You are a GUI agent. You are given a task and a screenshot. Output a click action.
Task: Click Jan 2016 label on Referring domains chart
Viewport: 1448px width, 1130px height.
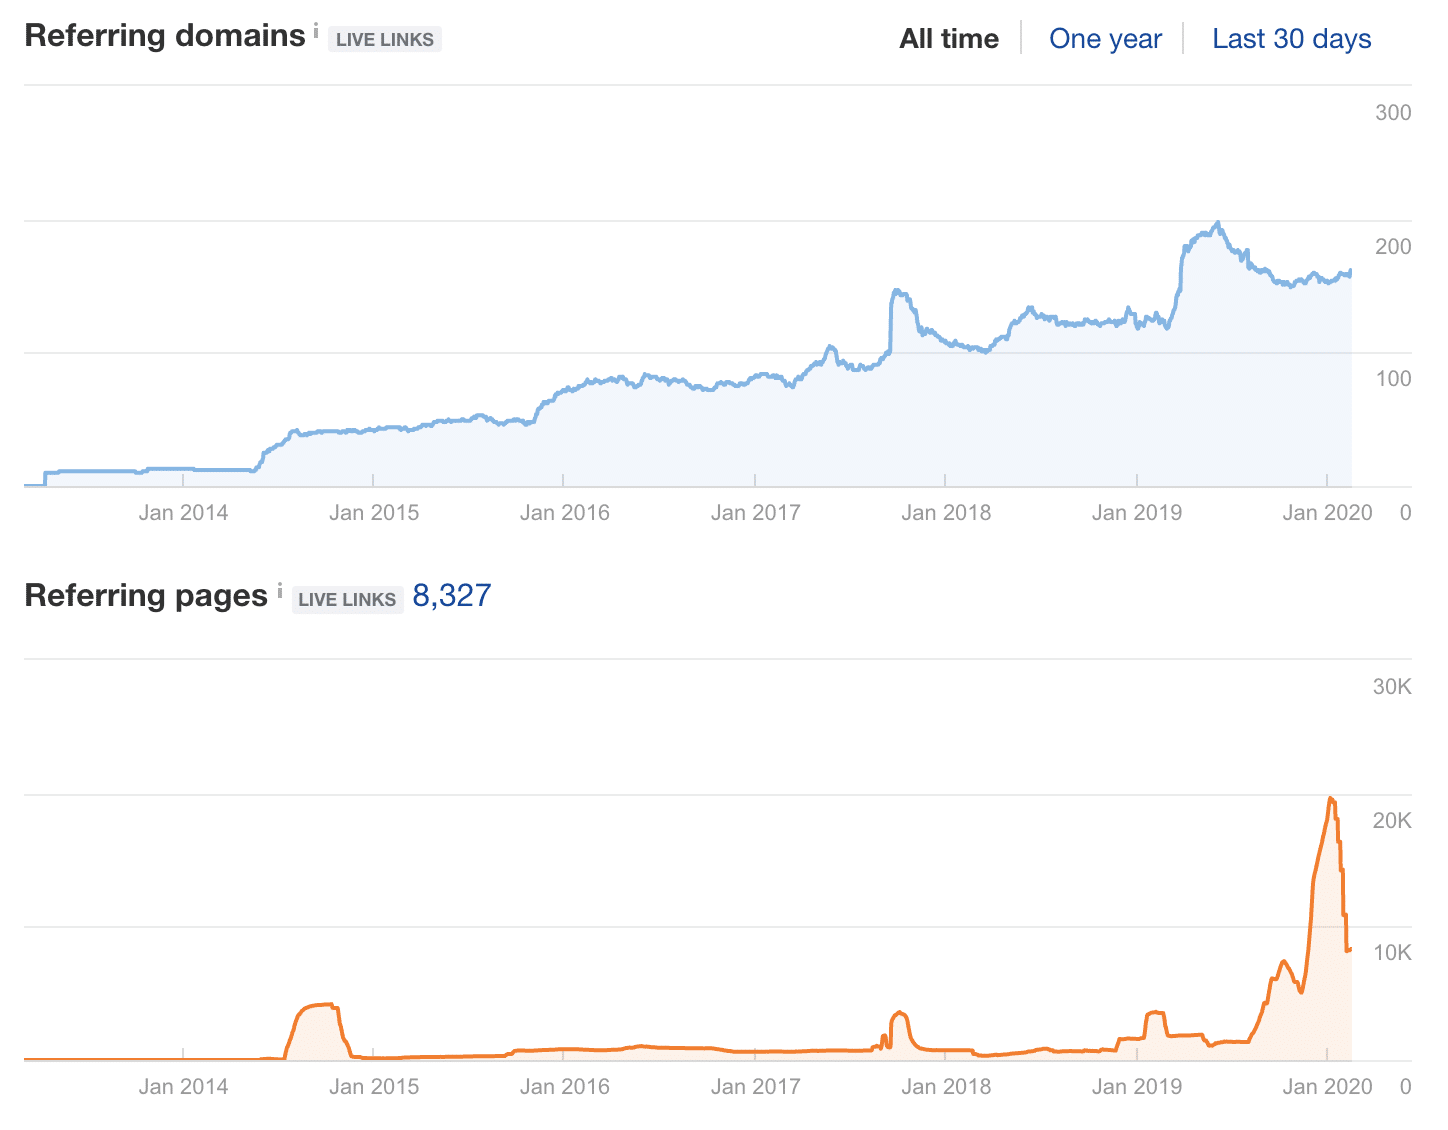[564, 513]
